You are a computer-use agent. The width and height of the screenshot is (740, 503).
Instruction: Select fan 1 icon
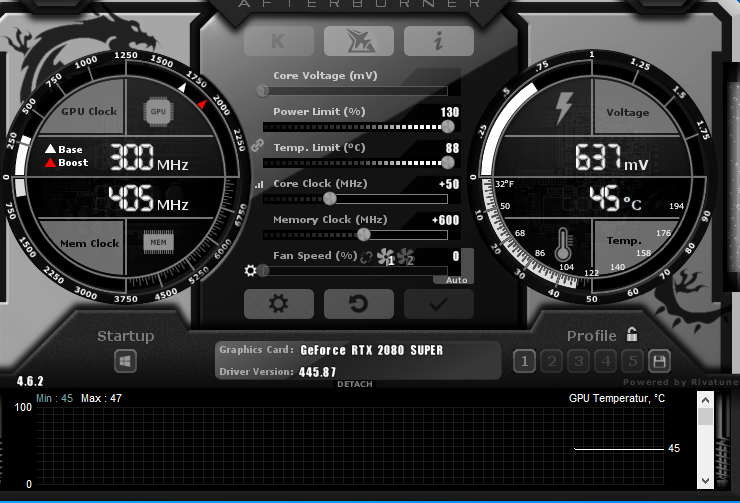[x=386, y=257]
